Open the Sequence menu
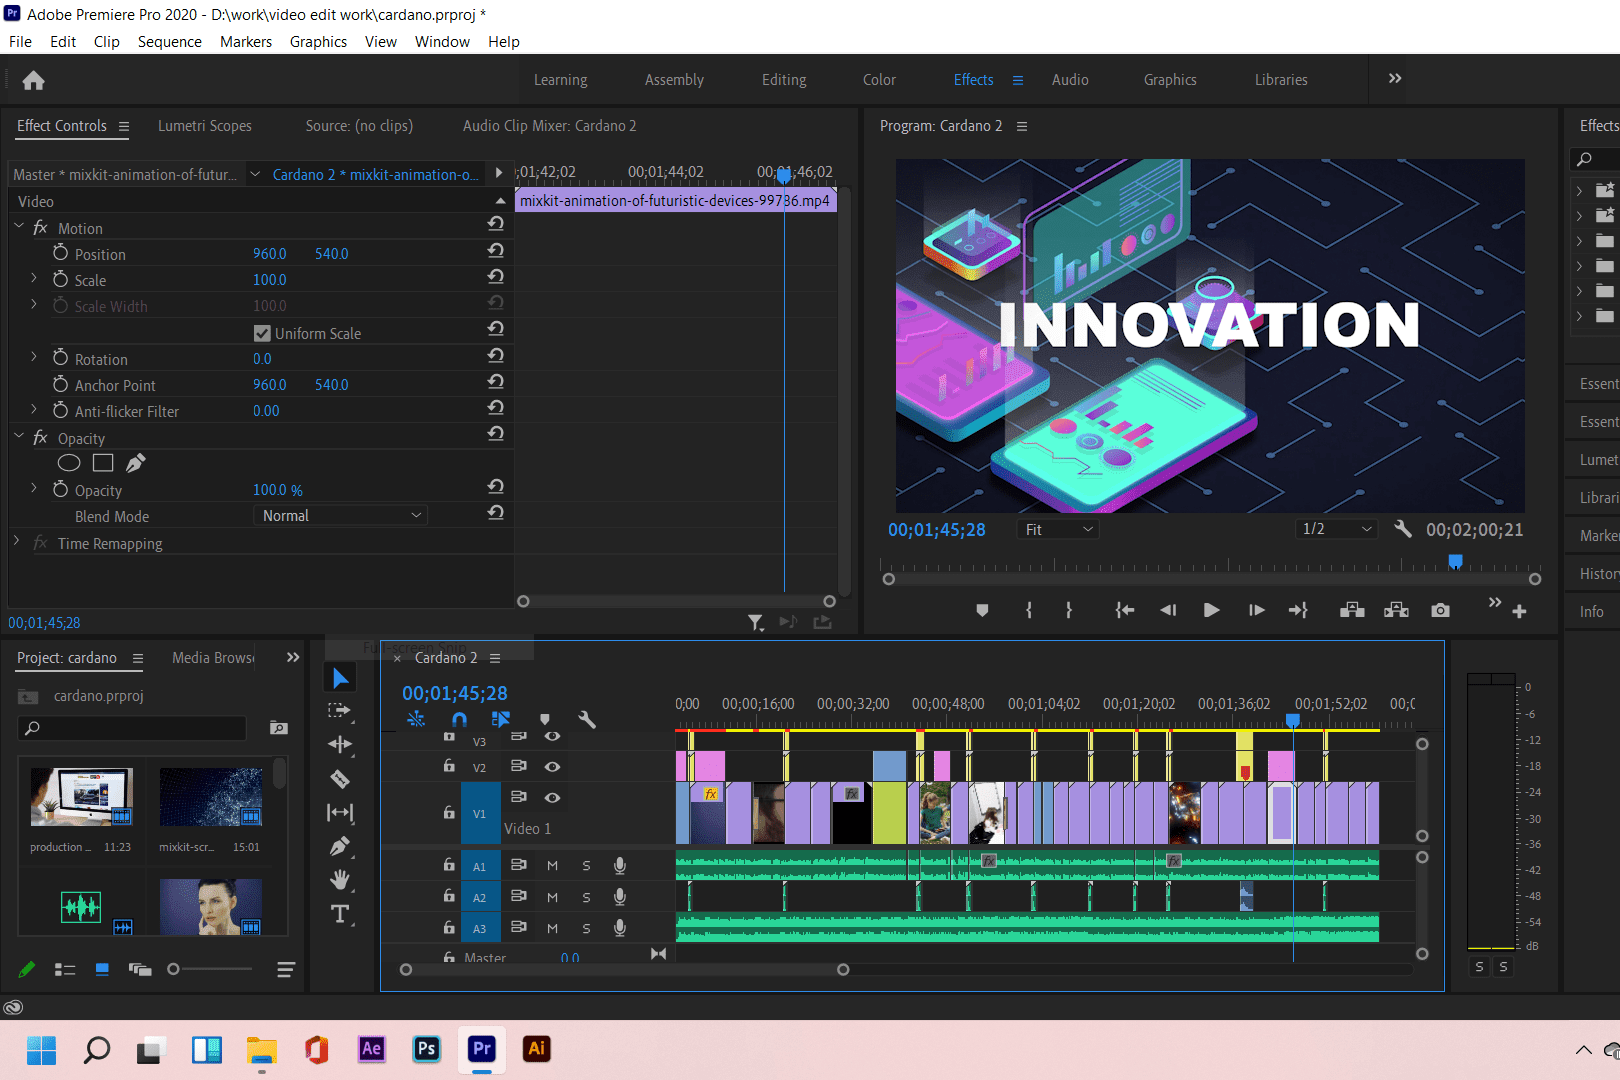Screen dimensions: 1620x1080 click(169, 42)
